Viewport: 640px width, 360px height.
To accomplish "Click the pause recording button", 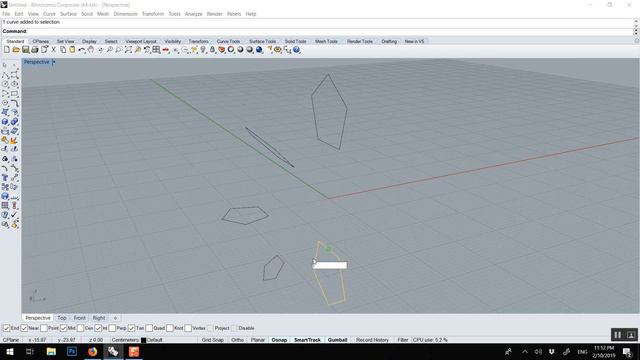I will [618, 335].
